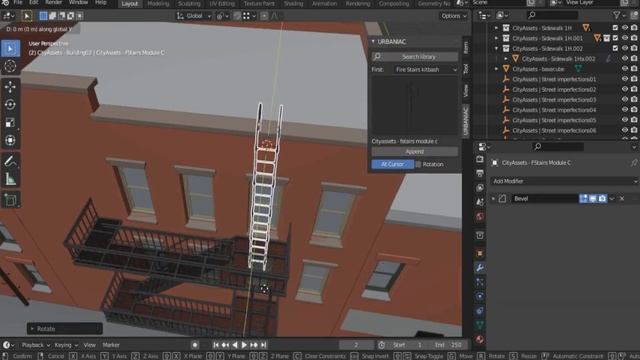Collapse the CityAssets Sidewalk 1H.002 collection
The image size is (640, 360).
point(496,48)
